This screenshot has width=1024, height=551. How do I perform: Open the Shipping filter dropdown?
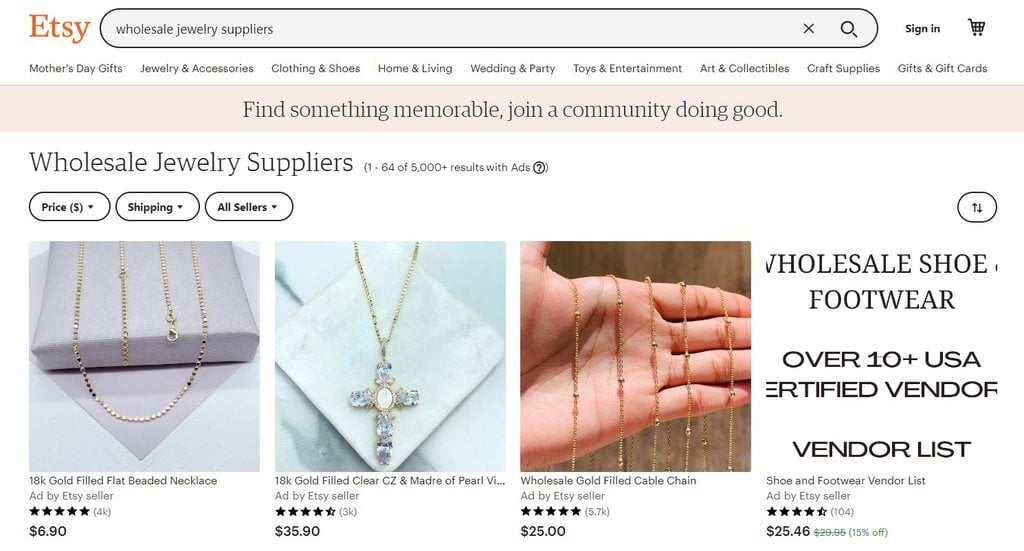tap(156, 207)
